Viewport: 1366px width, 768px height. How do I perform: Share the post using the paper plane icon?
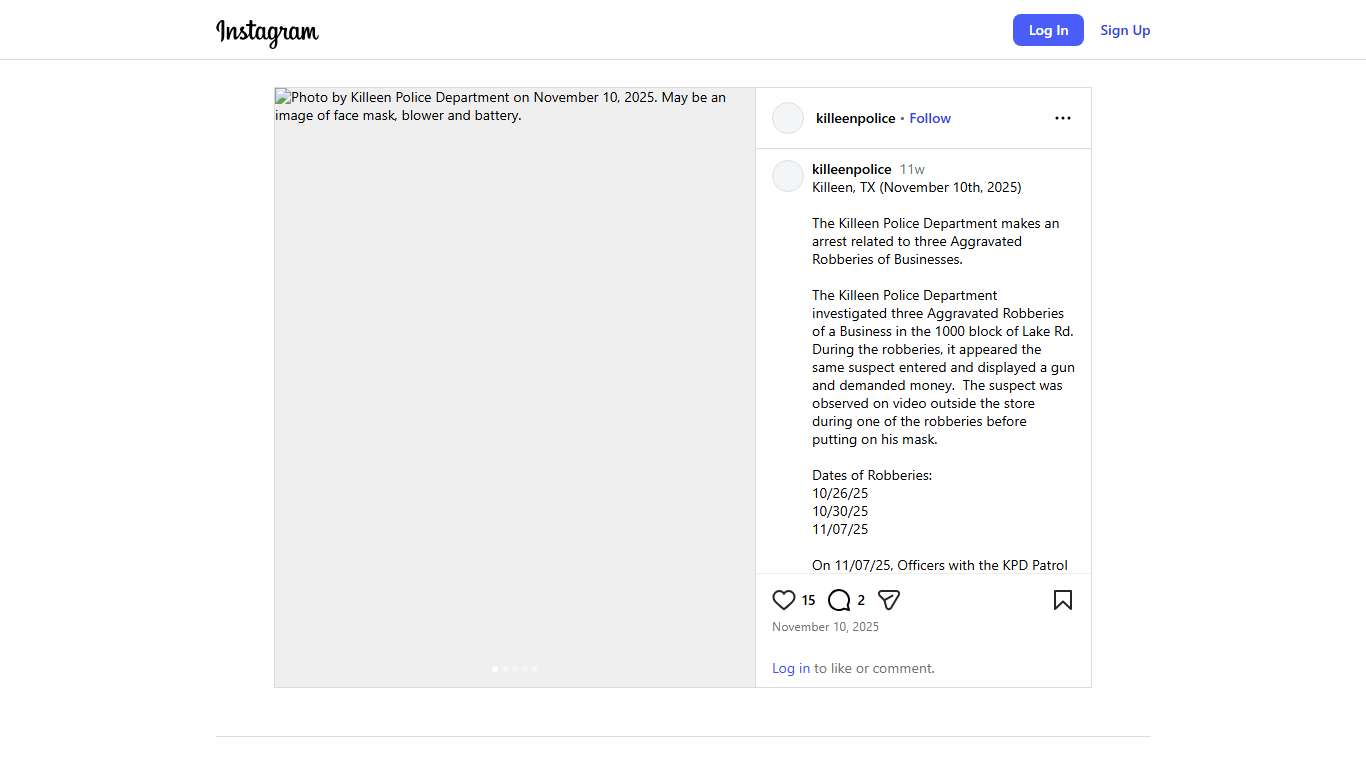[889, 600]
